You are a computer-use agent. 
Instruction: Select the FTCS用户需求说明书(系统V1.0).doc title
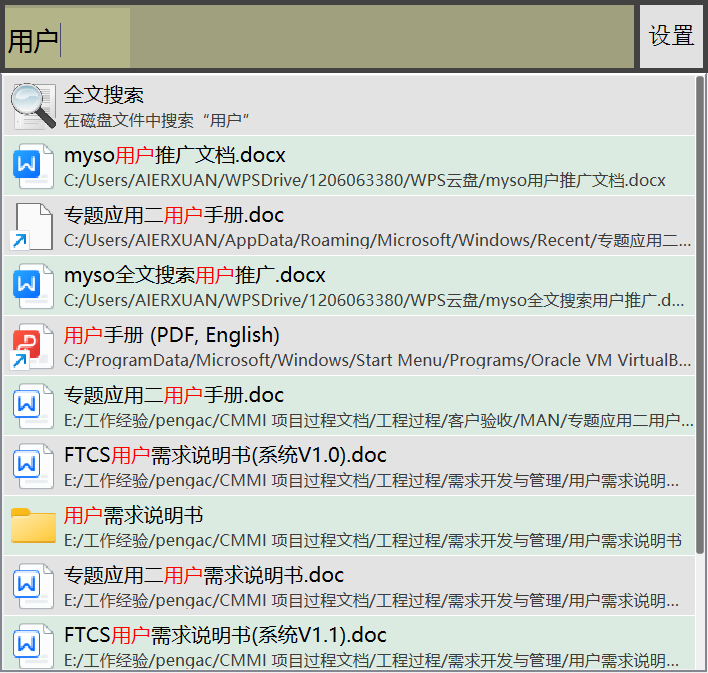[225, 455]
